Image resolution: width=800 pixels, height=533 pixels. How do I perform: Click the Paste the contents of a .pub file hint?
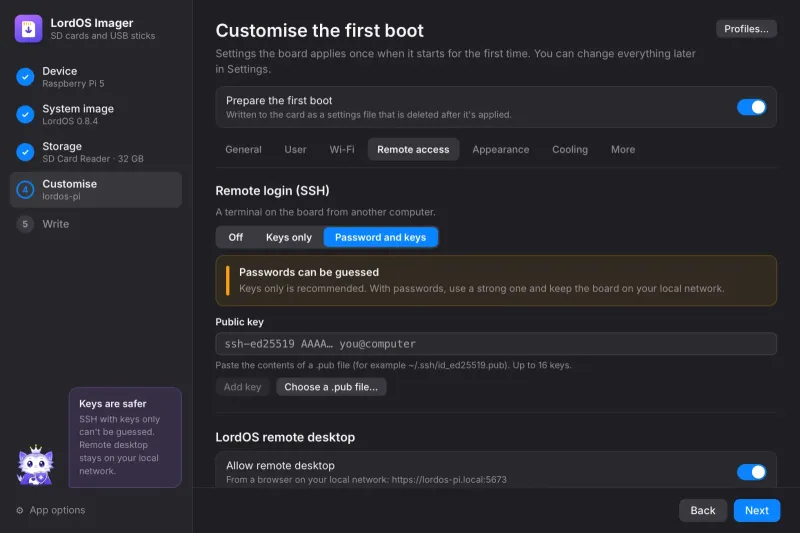point(393,365)
